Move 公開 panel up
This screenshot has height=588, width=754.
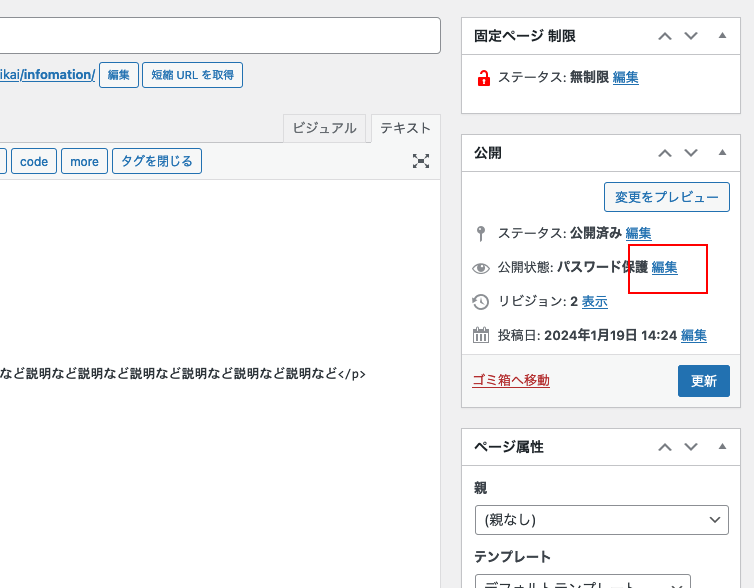(x=665, y=153)
